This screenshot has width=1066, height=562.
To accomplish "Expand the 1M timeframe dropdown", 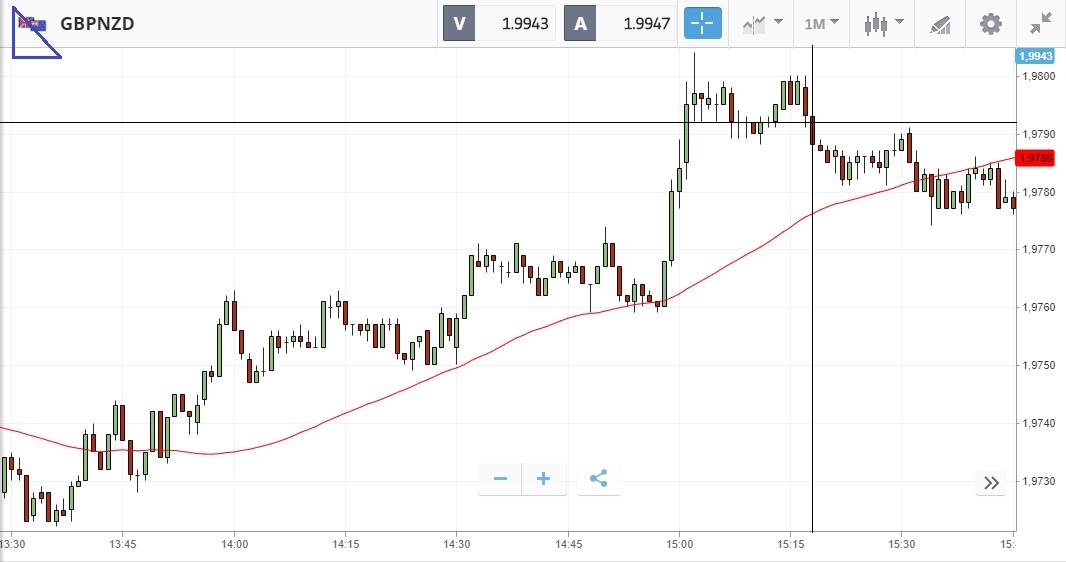I will coord(821,23).
